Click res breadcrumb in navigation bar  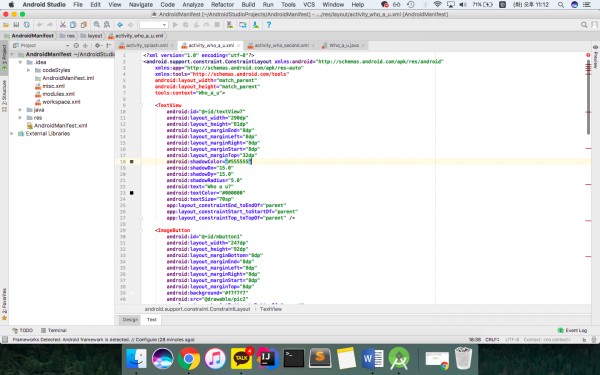67,36
